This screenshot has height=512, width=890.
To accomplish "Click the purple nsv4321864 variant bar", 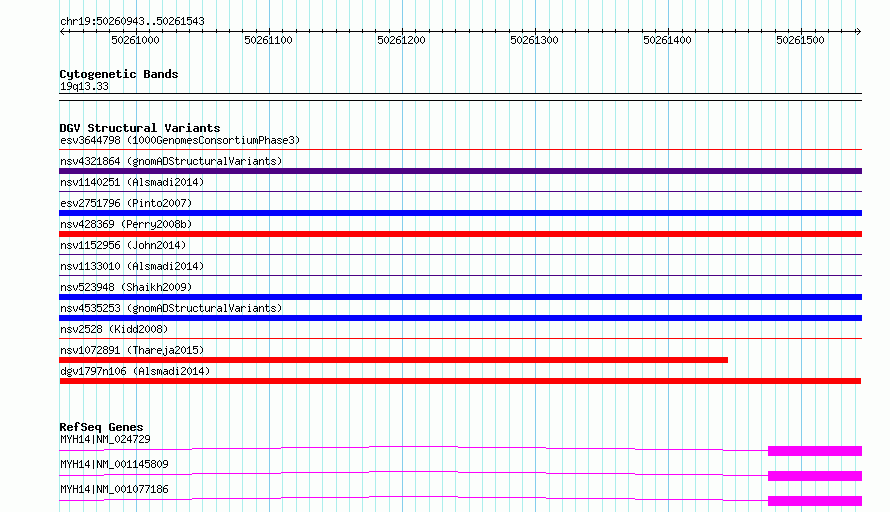I will point(460,171).
